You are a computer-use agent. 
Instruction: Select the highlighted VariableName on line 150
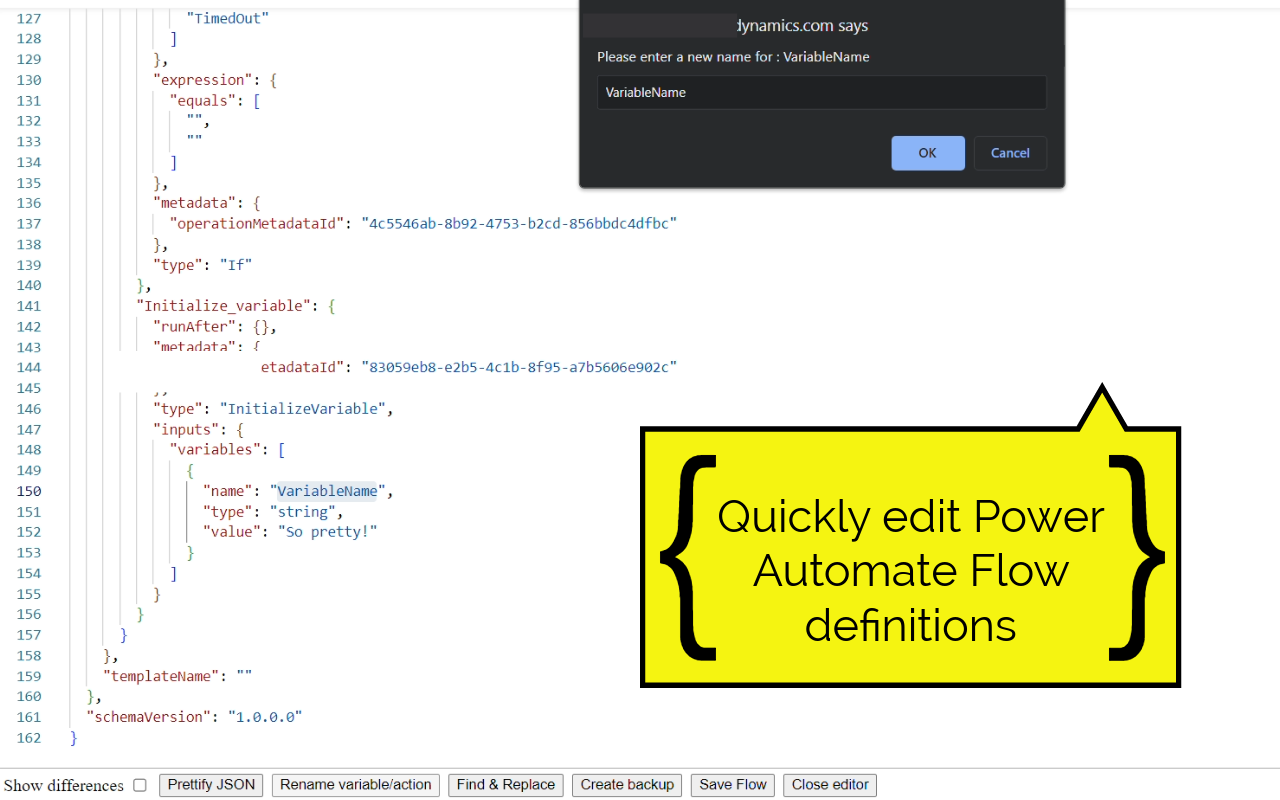coord(326,490)
